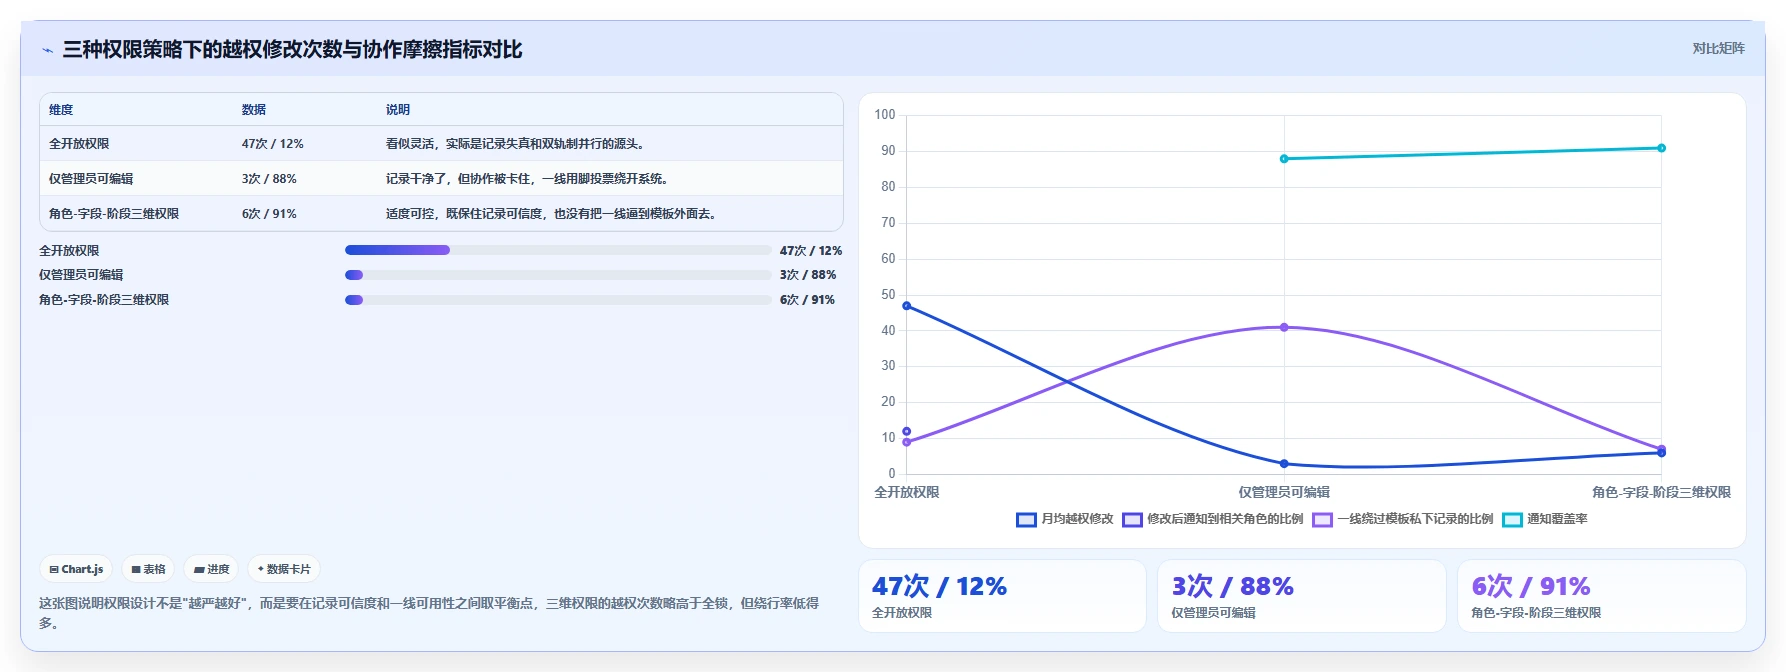
Task: Click the 对比矩阵 tag in header
Action: (x=1718, y=48)
